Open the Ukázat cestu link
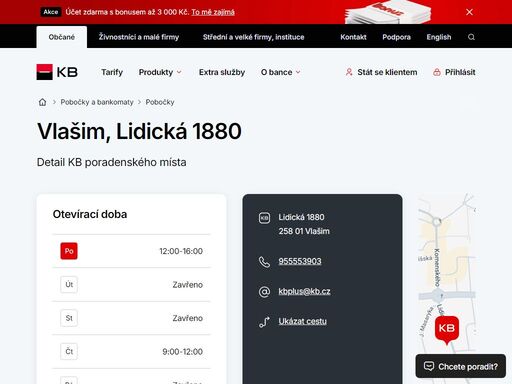512x384 pixels. [x=302, y=321]
